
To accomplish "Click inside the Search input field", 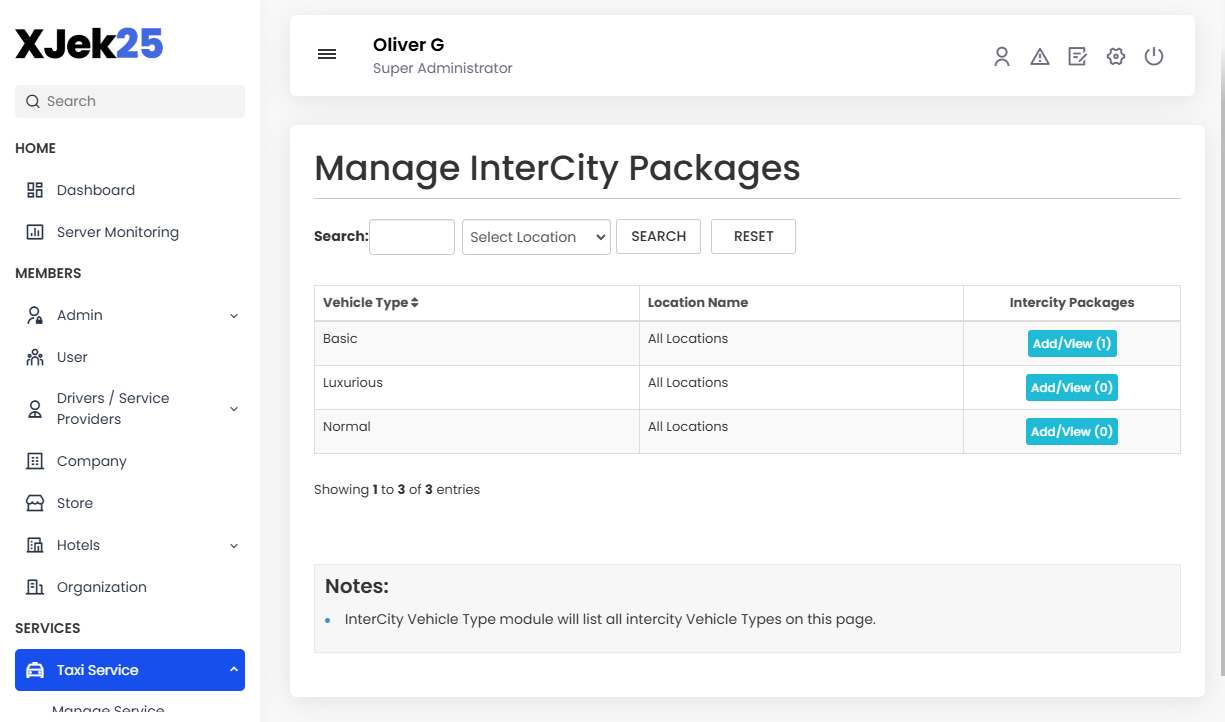I will (x=411, y=236).
